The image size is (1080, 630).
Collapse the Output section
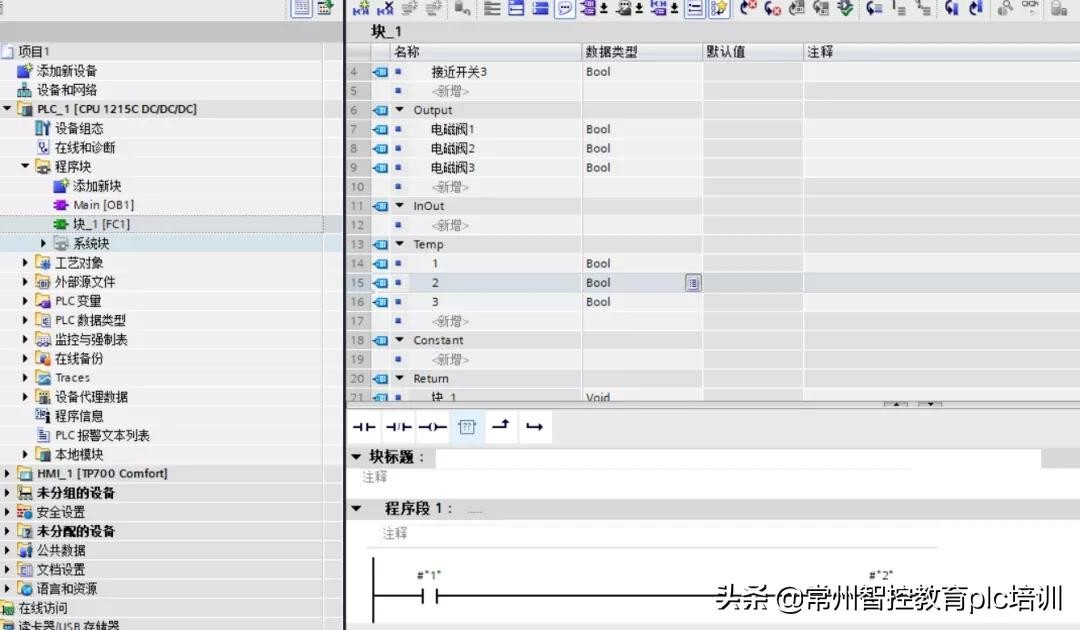[400, 110]
